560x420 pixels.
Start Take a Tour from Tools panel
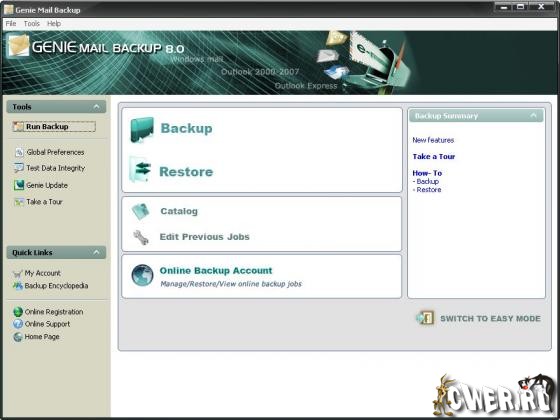(44, 202)
